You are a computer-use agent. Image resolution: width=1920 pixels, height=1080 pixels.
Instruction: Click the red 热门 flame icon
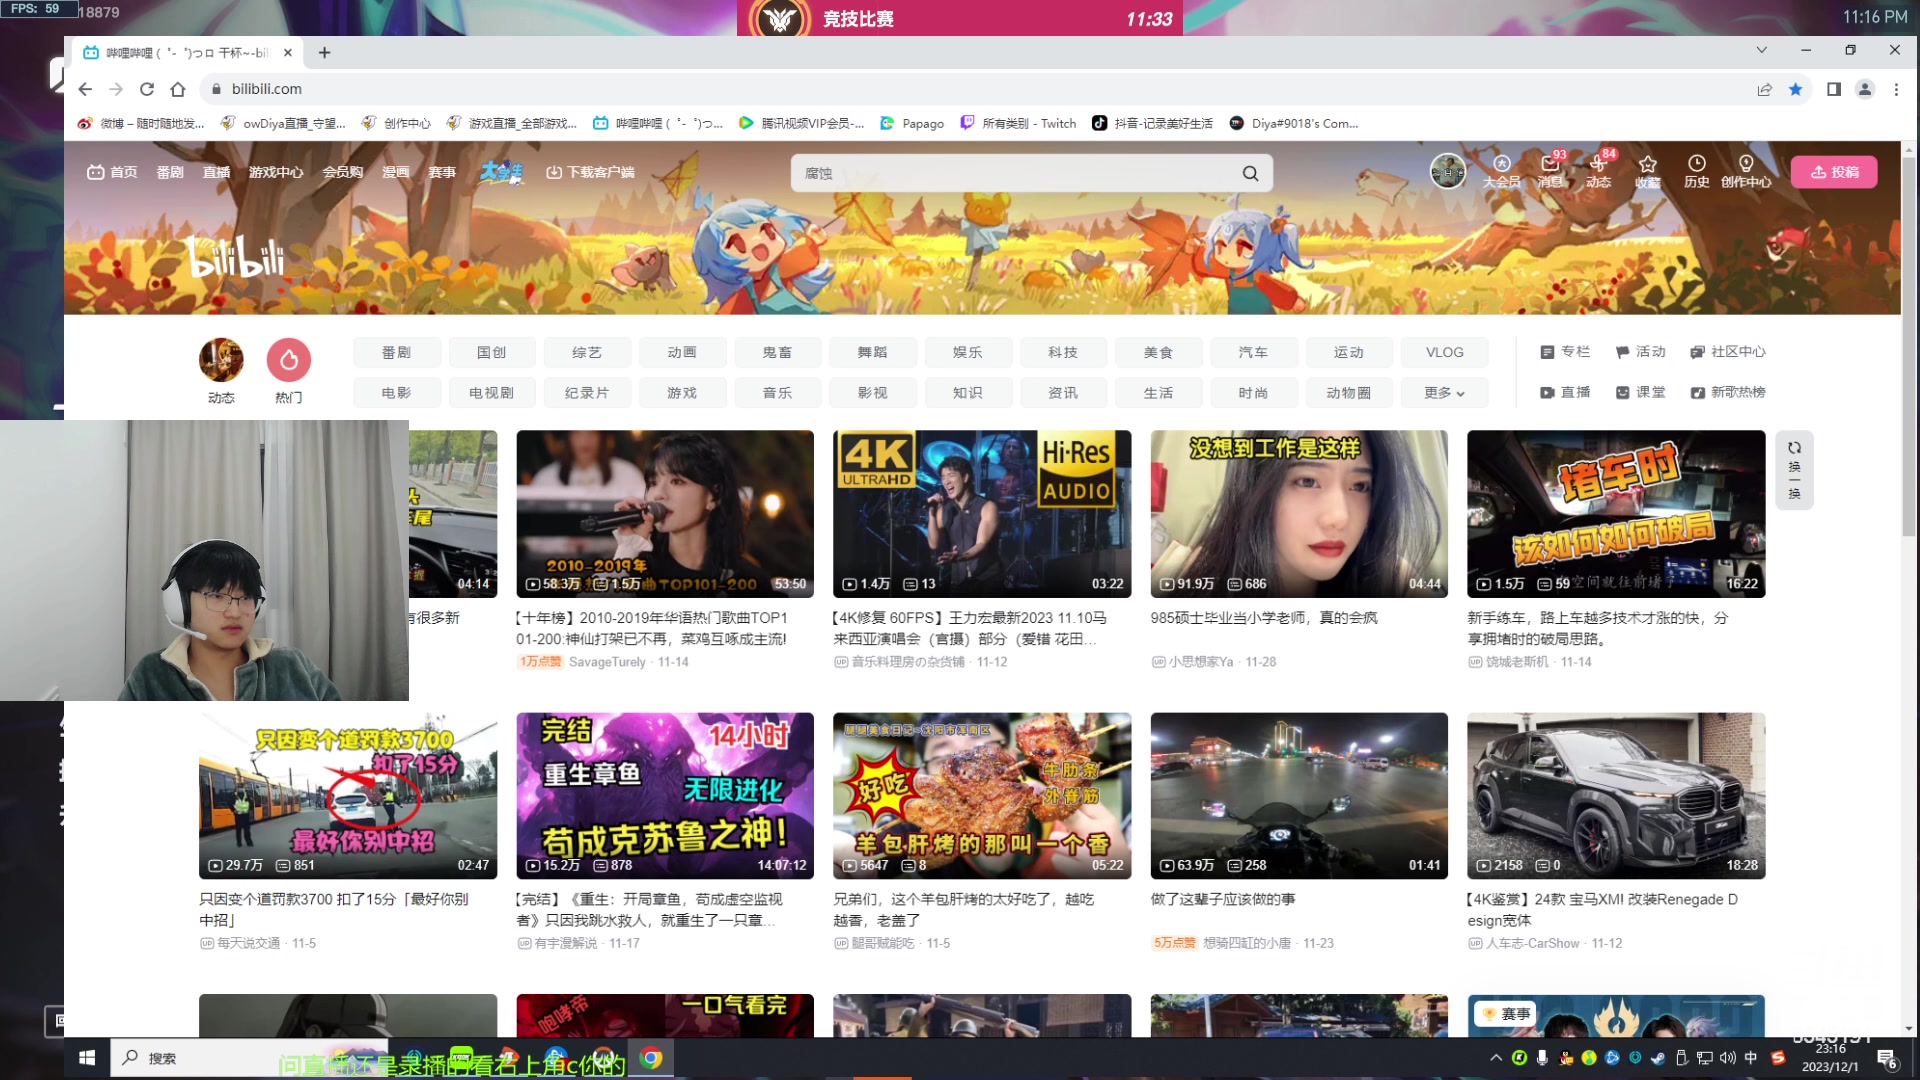[x=289, y=360]
